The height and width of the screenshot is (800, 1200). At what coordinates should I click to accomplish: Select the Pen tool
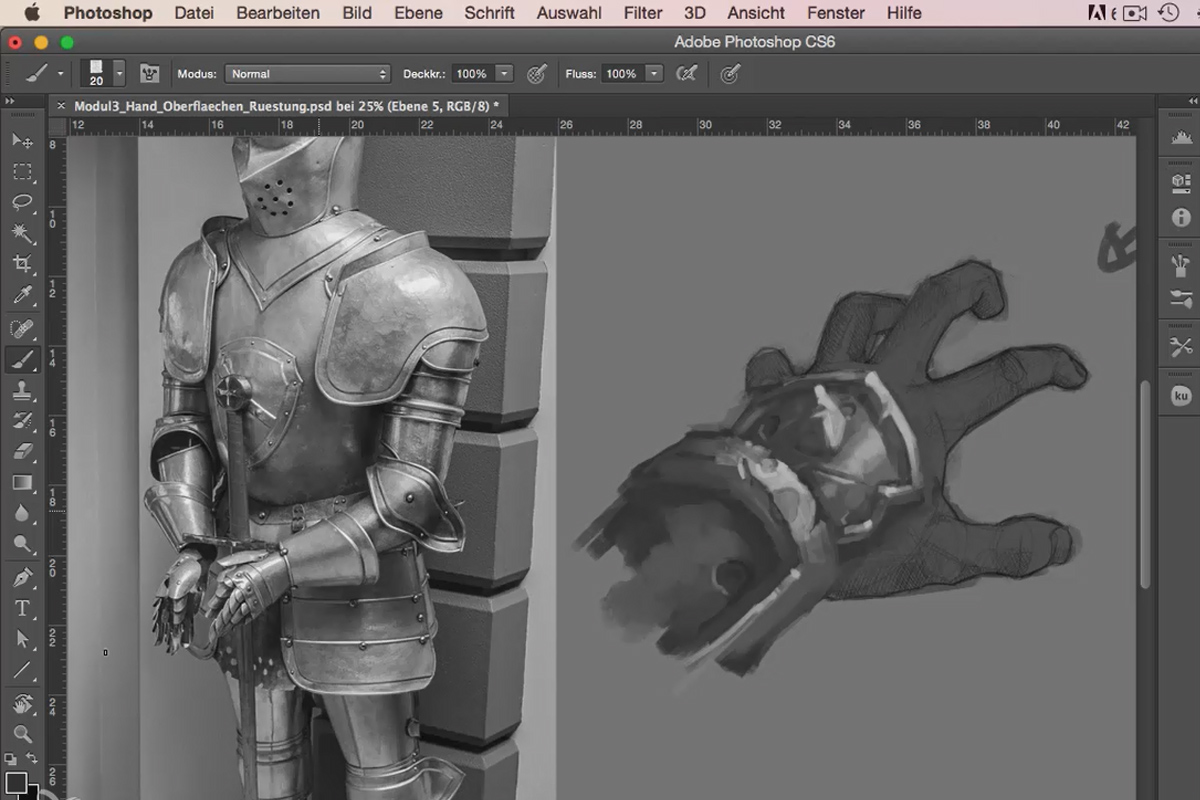click(x=22, y=577)
